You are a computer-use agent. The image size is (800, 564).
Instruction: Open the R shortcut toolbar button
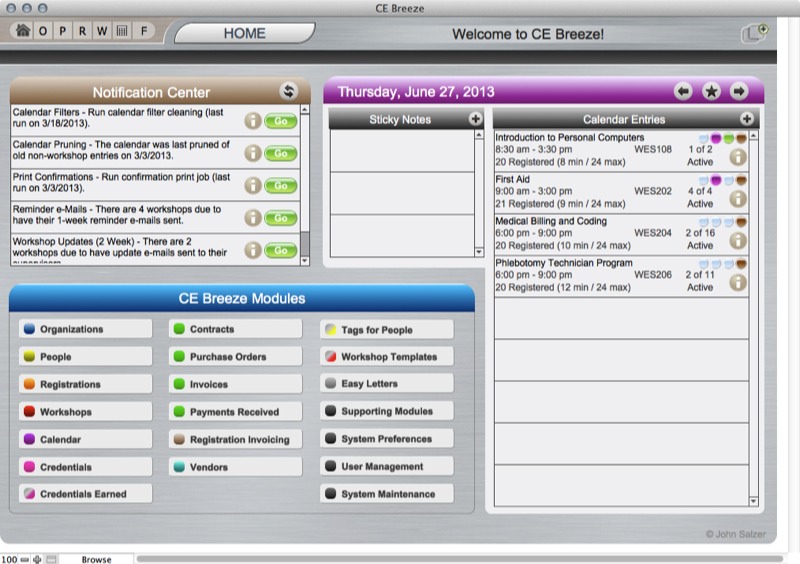click(82, 31)
